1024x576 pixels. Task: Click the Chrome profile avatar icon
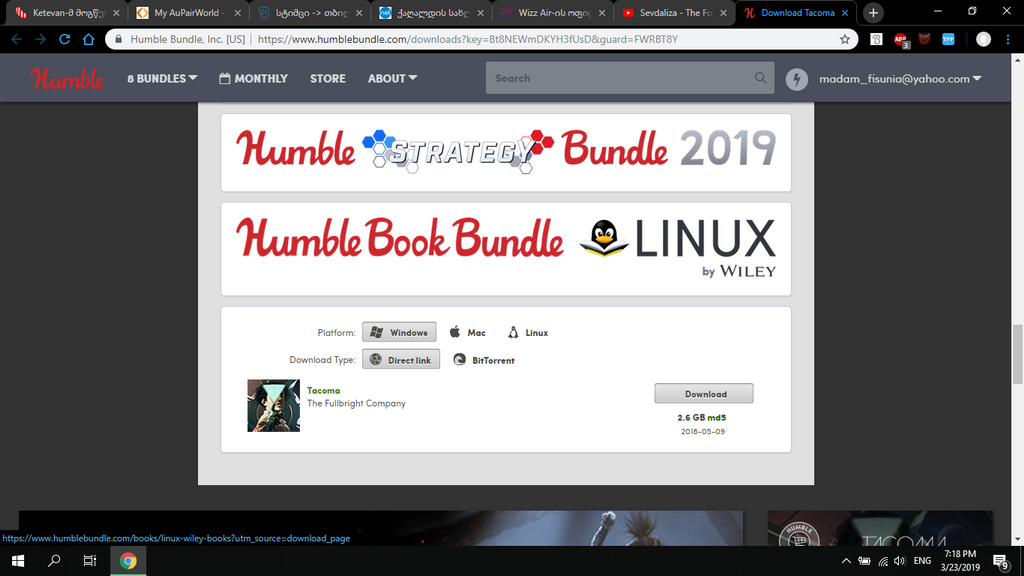point(983,39)
